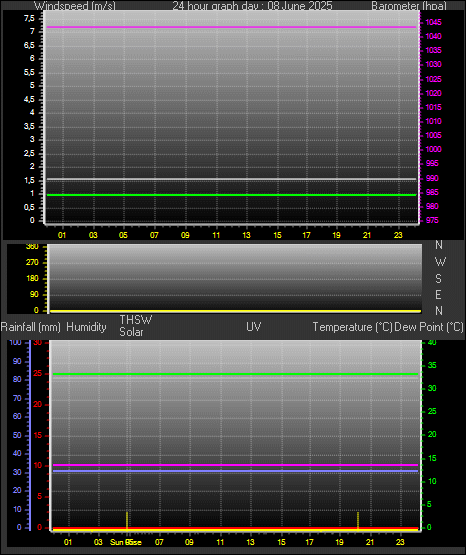Screen dimensions: 466x555
Task: Click the 990 barometer axis value
Action: point(432,178)
